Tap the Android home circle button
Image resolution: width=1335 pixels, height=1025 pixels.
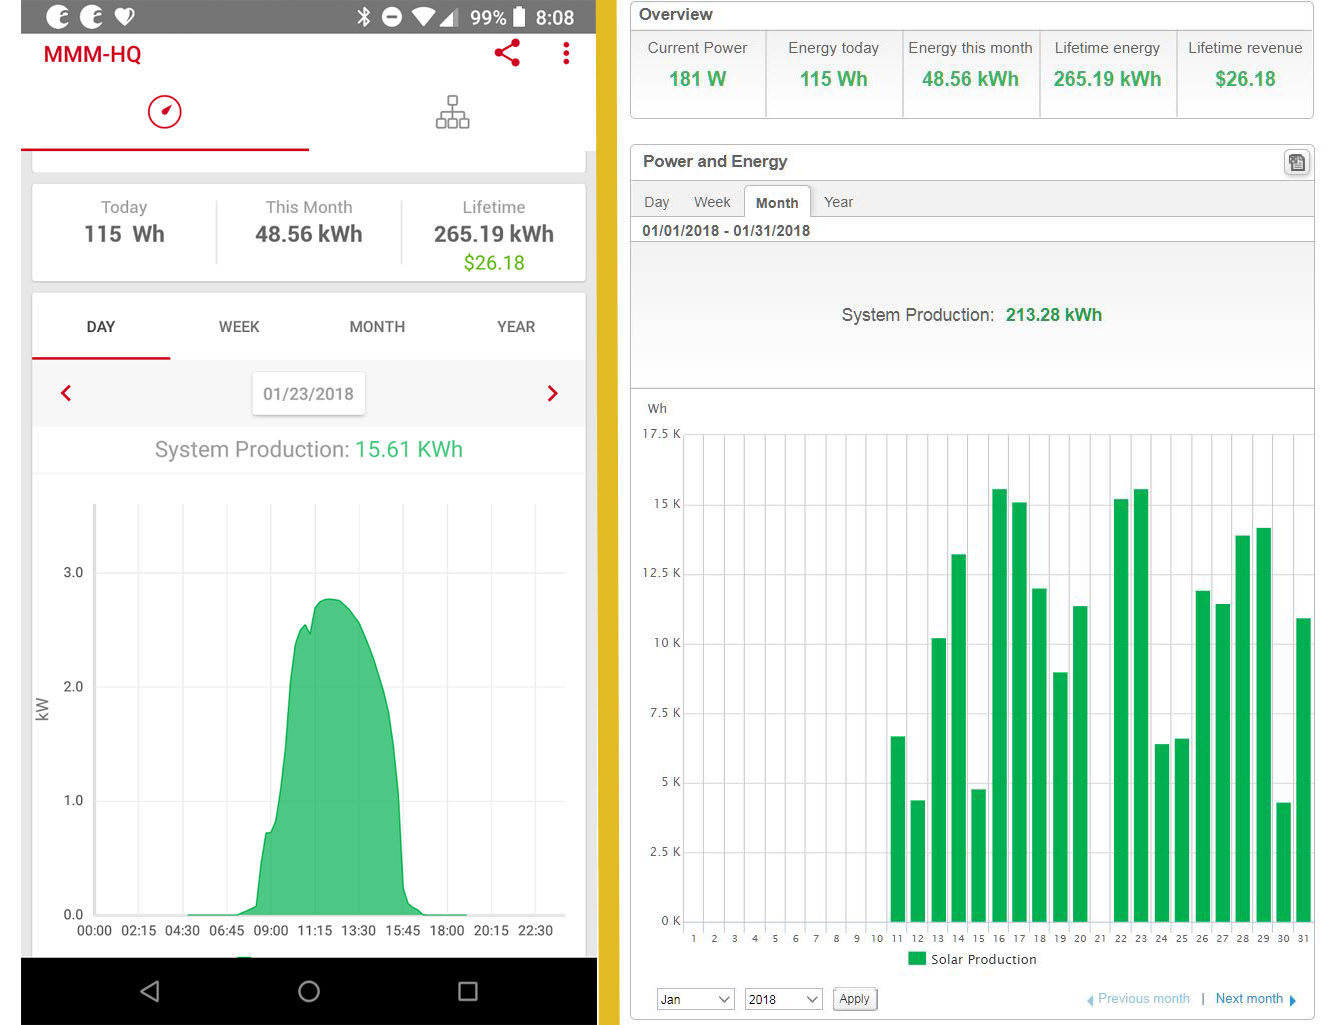[x=309, y=991]
